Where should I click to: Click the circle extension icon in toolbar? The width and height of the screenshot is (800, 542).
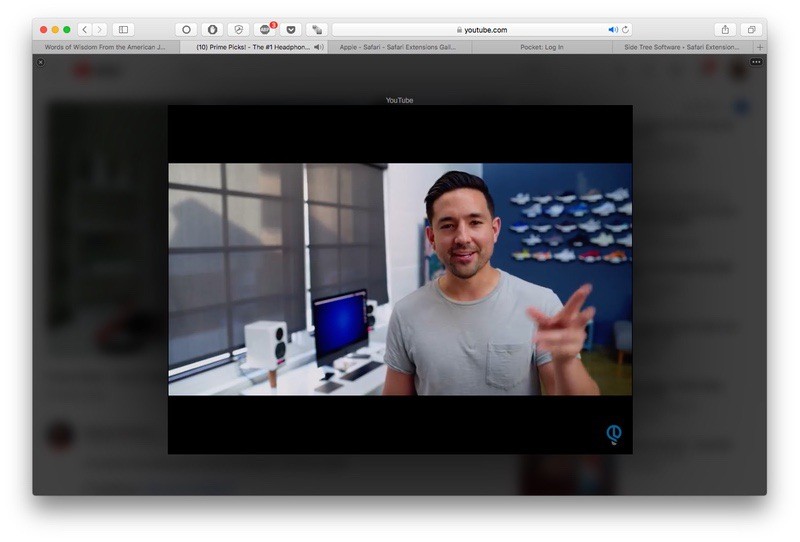[186, 30]
